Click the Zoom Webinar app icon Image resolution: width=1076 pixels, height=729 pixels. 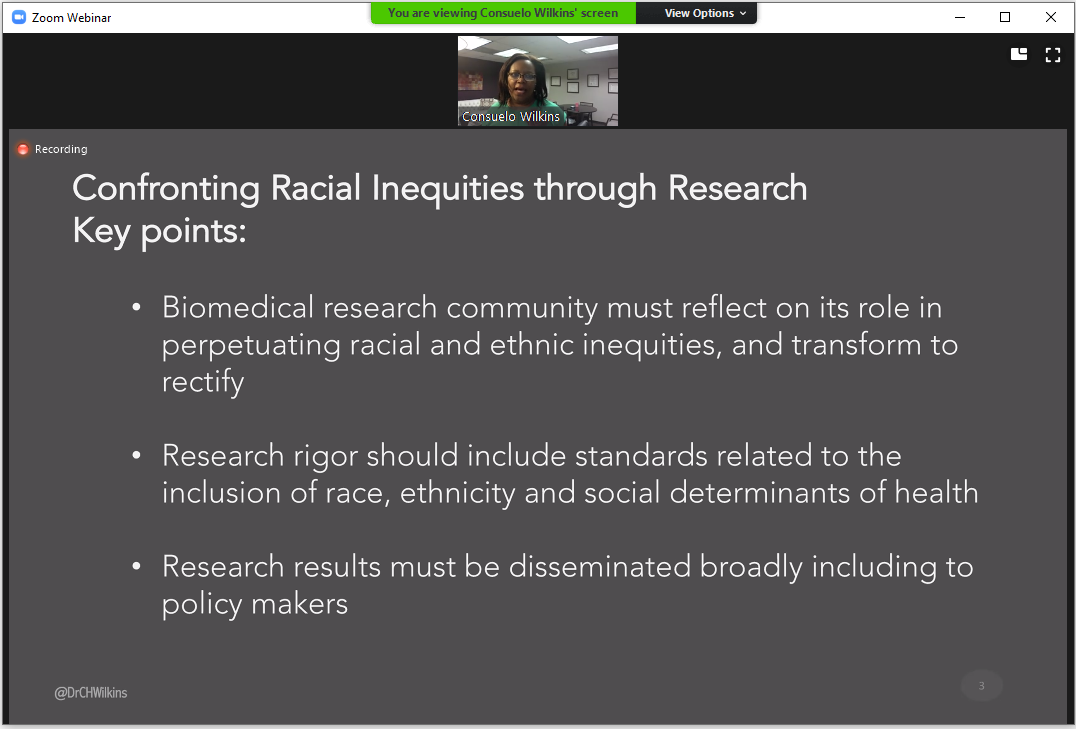click(x=19, y=17)
